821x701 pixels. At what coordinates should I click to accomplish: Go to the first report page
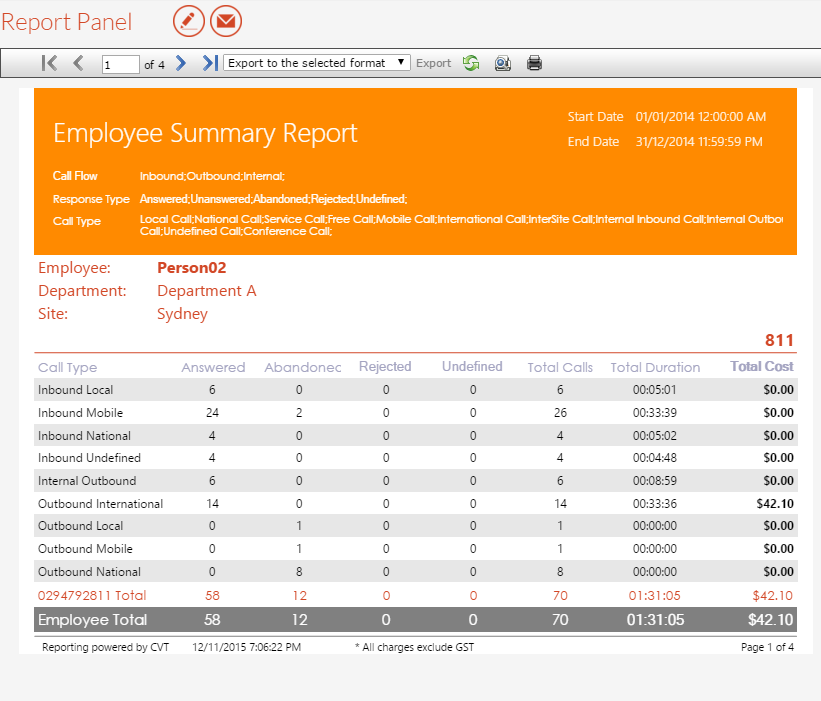(49, 63)
